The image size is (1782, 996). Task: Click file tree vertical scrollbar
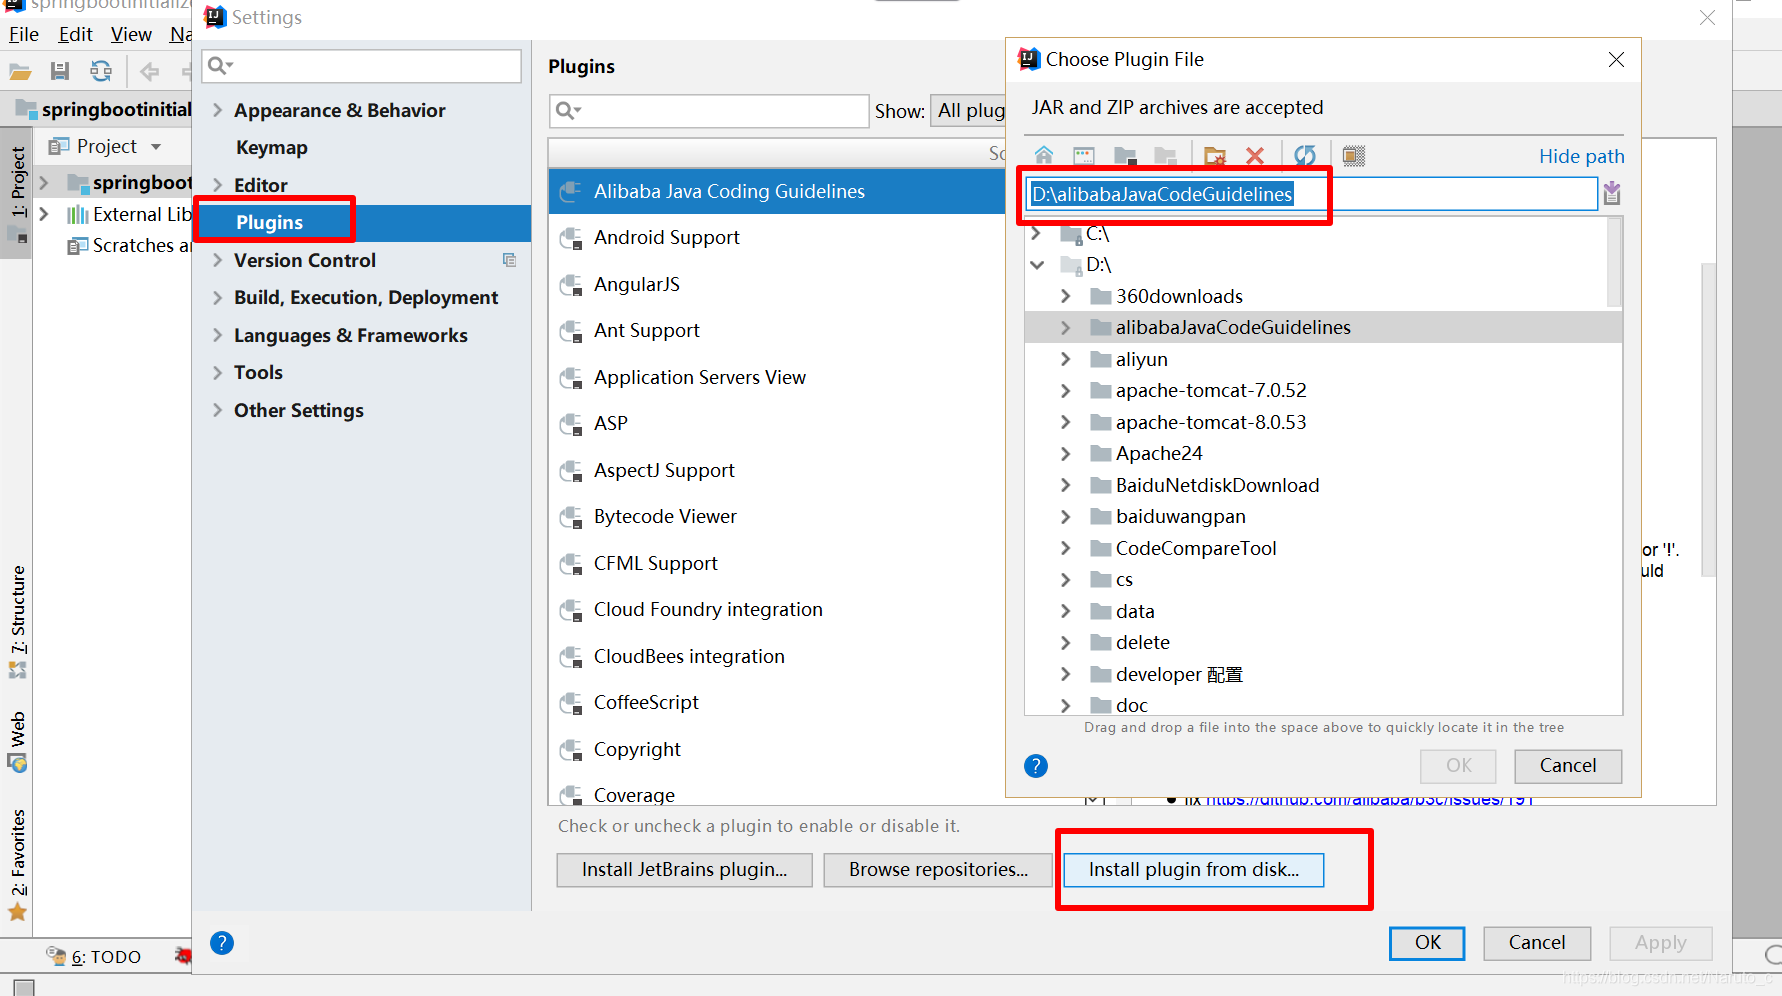[x=1614, y=262]
